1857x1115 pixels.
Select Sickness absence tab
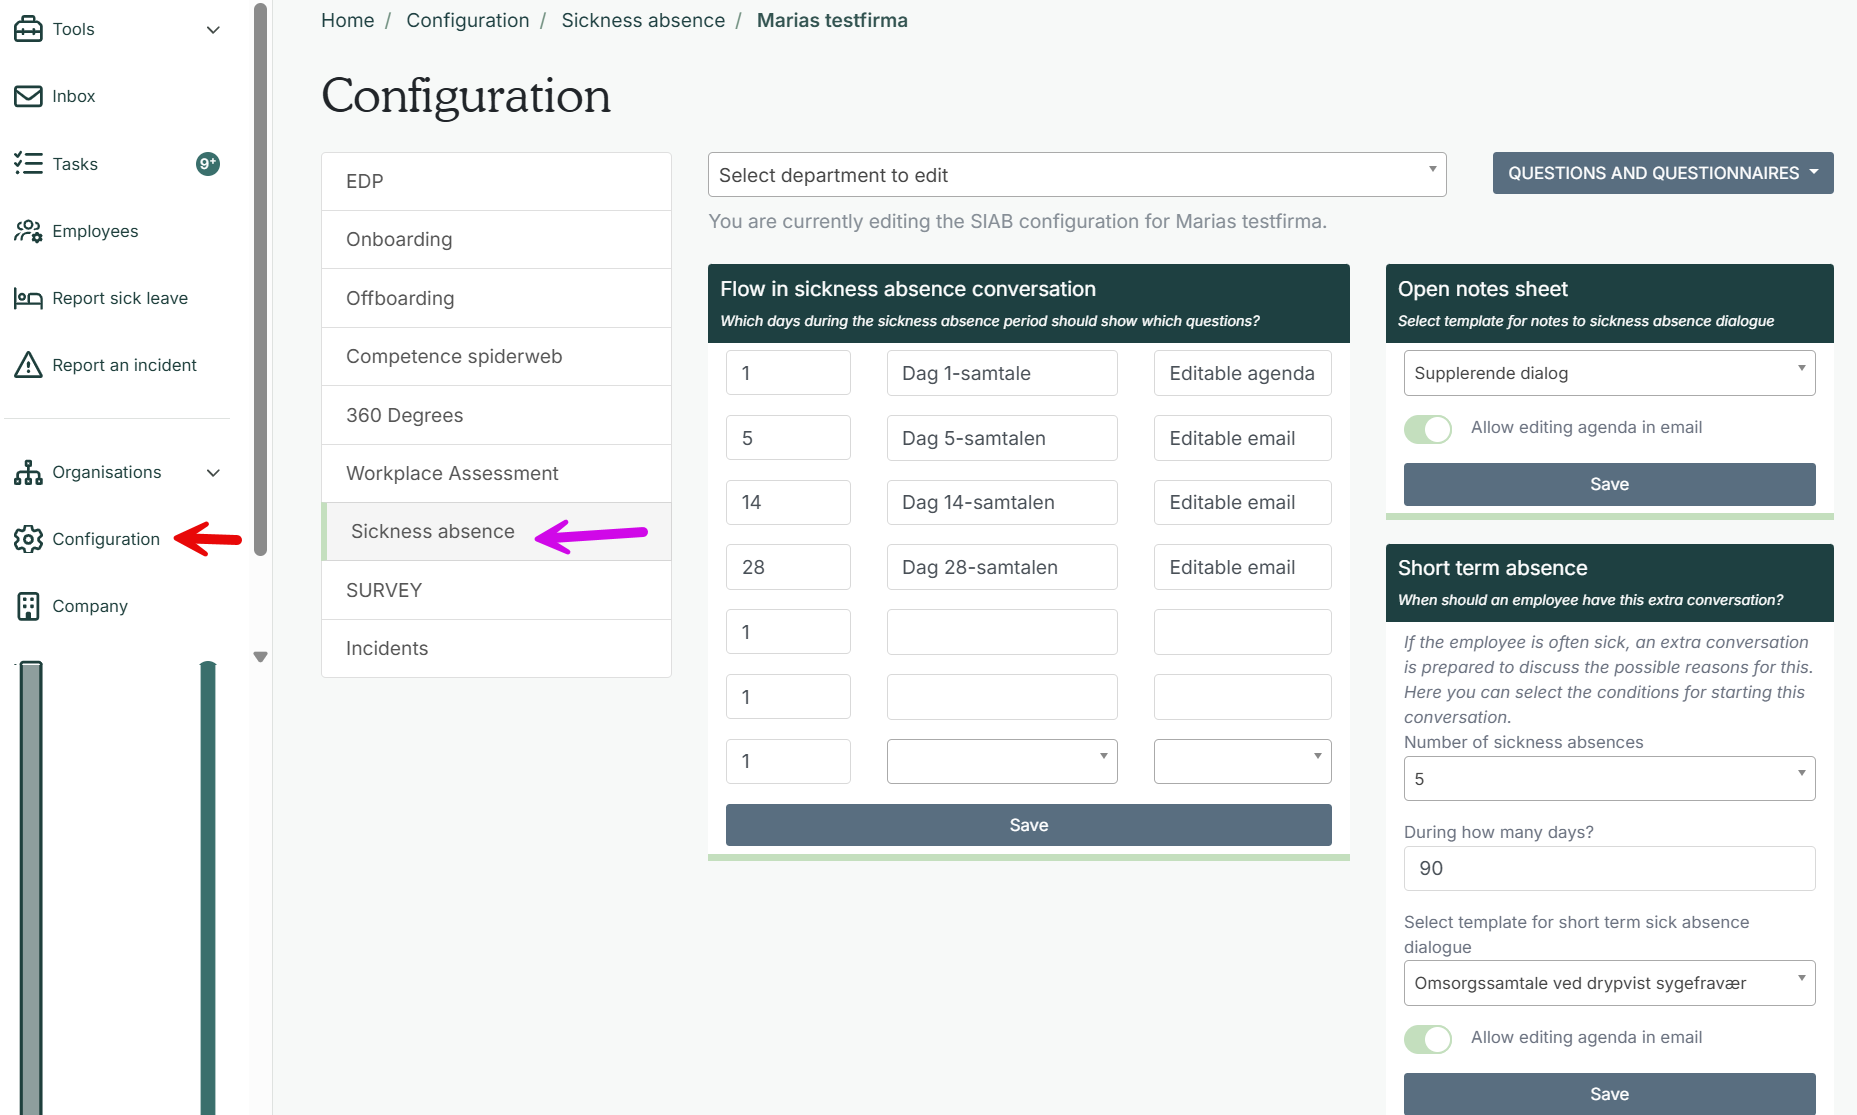click(x=496, y=531)
